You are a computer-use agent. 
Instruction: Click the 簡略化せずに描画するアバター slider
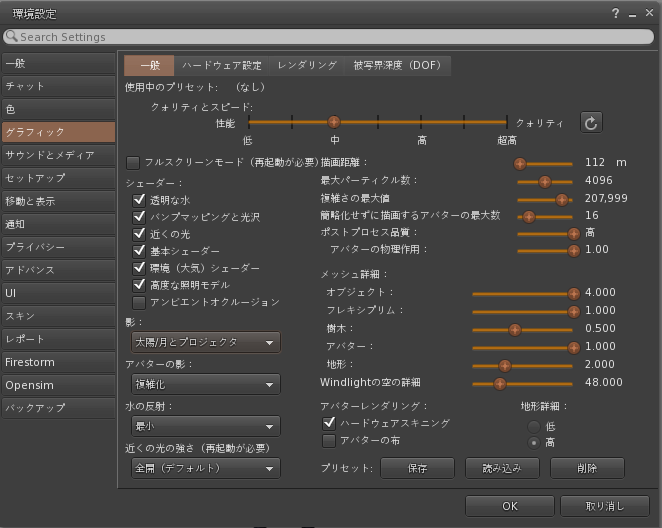545,217
